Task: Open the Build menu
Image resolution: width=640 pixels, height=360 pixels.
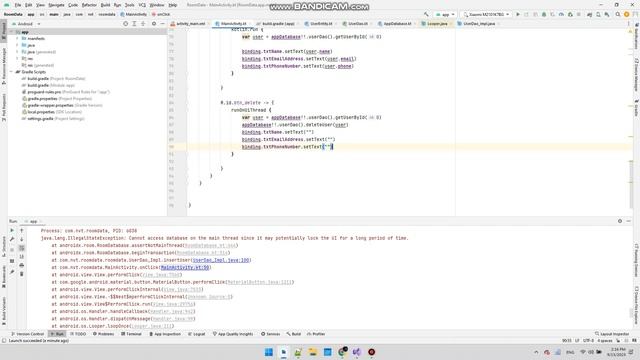Action: 105,5
